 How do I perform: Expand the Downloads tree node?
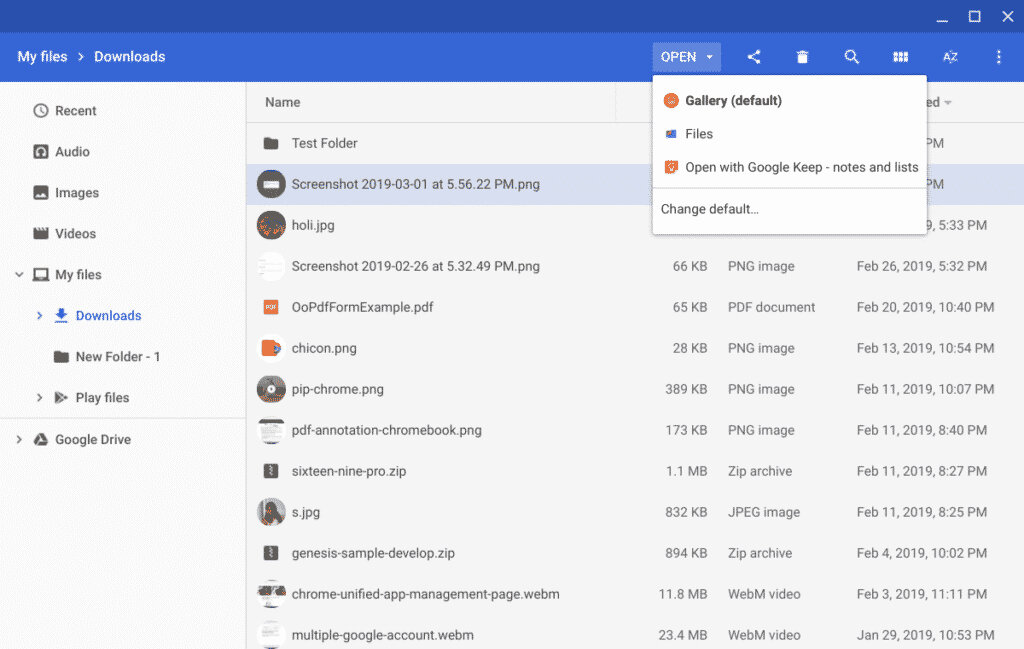39,315
